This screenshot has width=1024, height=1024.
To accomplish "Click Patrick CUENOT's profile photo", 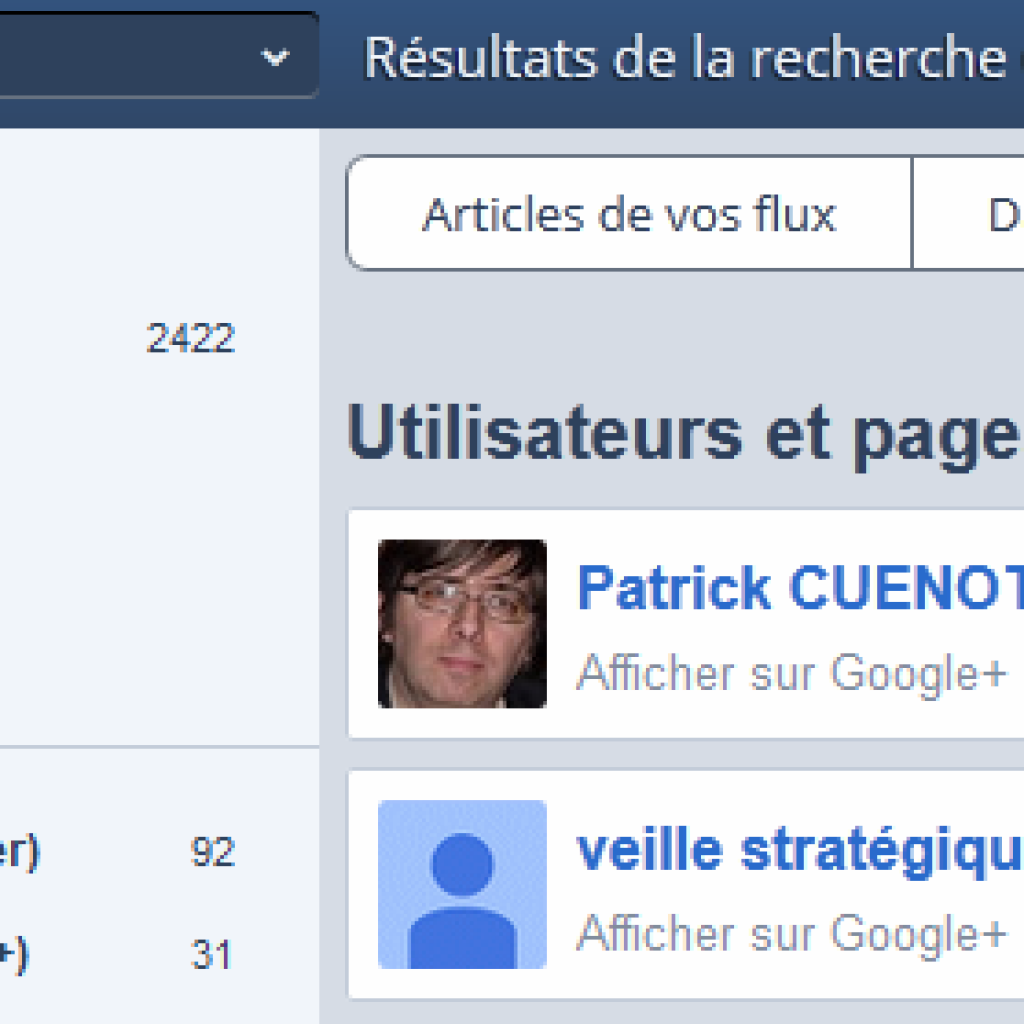I will pos(462,624).
